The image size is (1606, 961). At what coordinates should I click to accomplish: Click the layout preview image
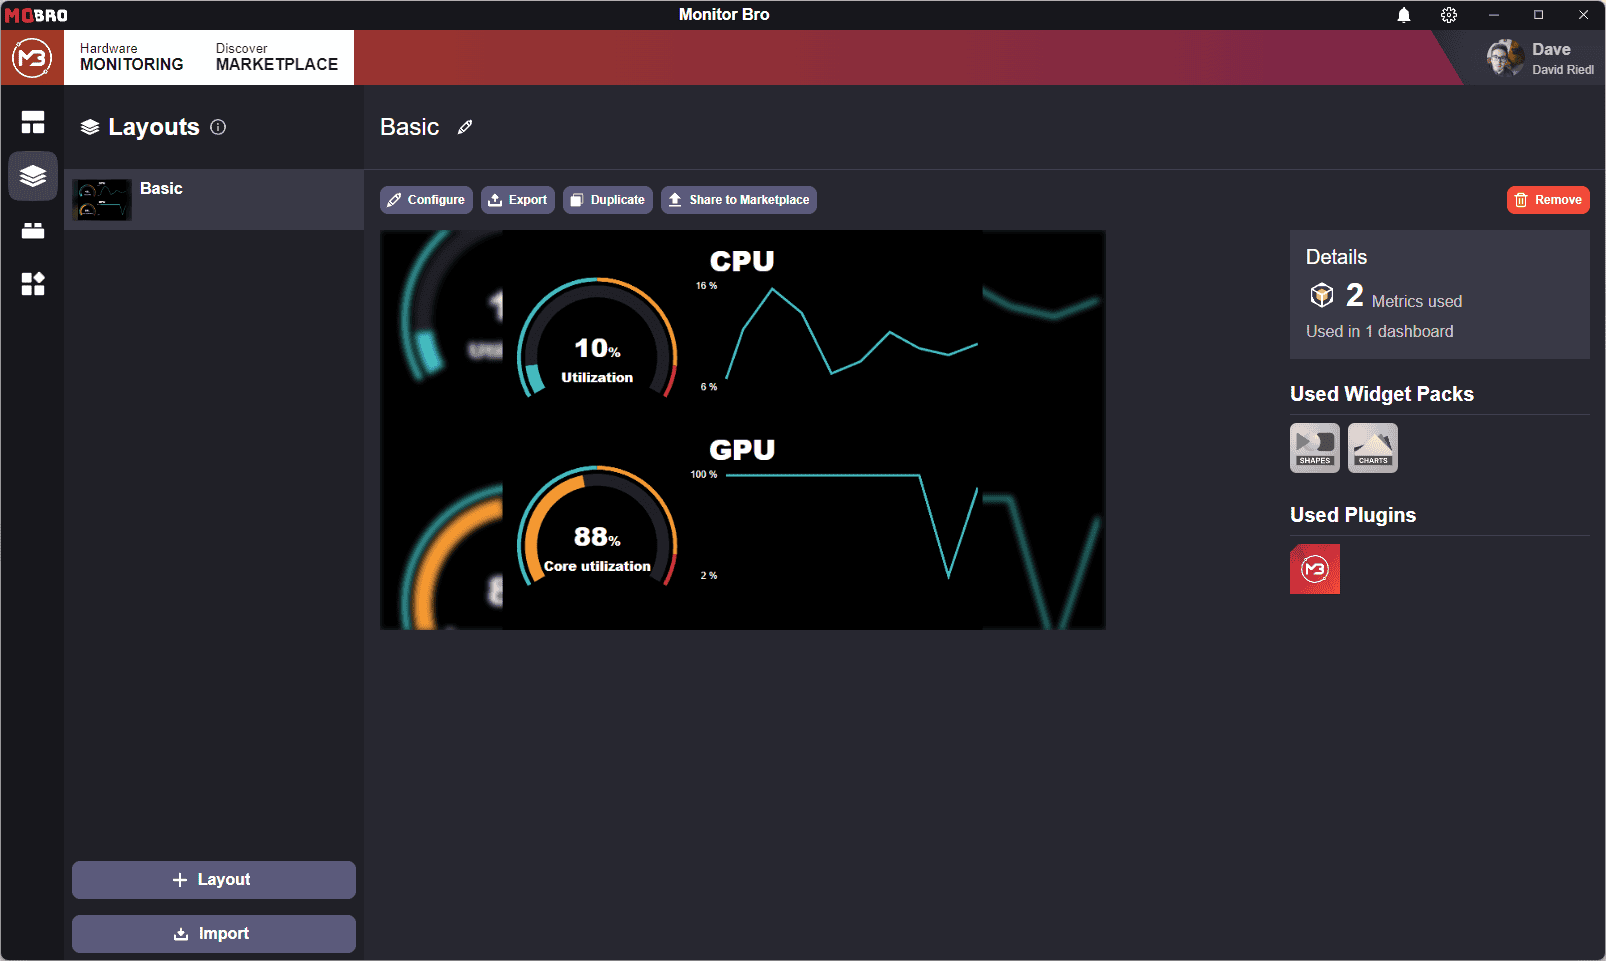coord(743,430)
